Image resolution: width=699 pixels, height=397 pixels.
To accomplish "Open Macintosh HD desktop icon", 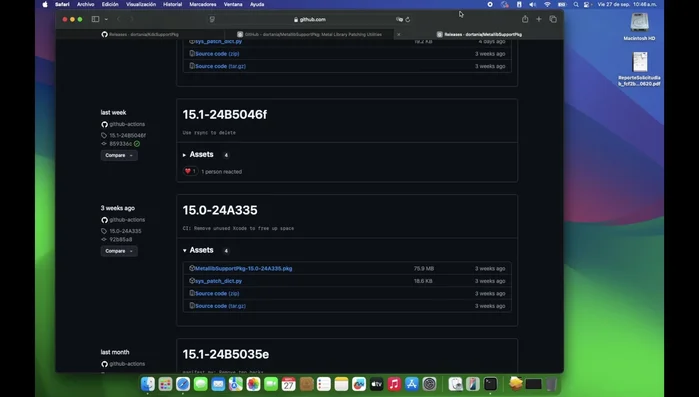I will pyautogui.click(x=639, y=27).
